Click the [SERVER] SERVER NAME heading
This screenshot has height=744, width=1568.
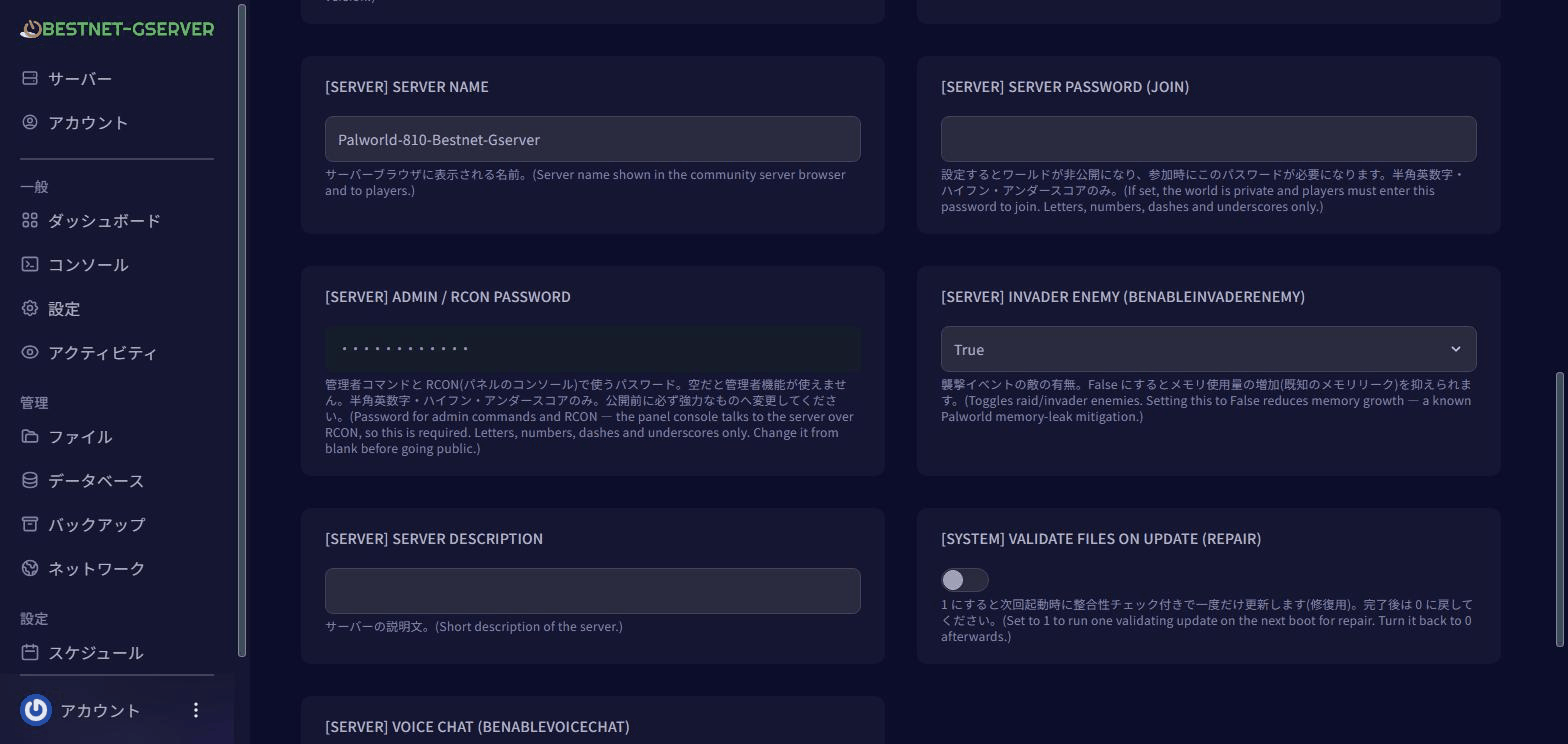point(407,87)
